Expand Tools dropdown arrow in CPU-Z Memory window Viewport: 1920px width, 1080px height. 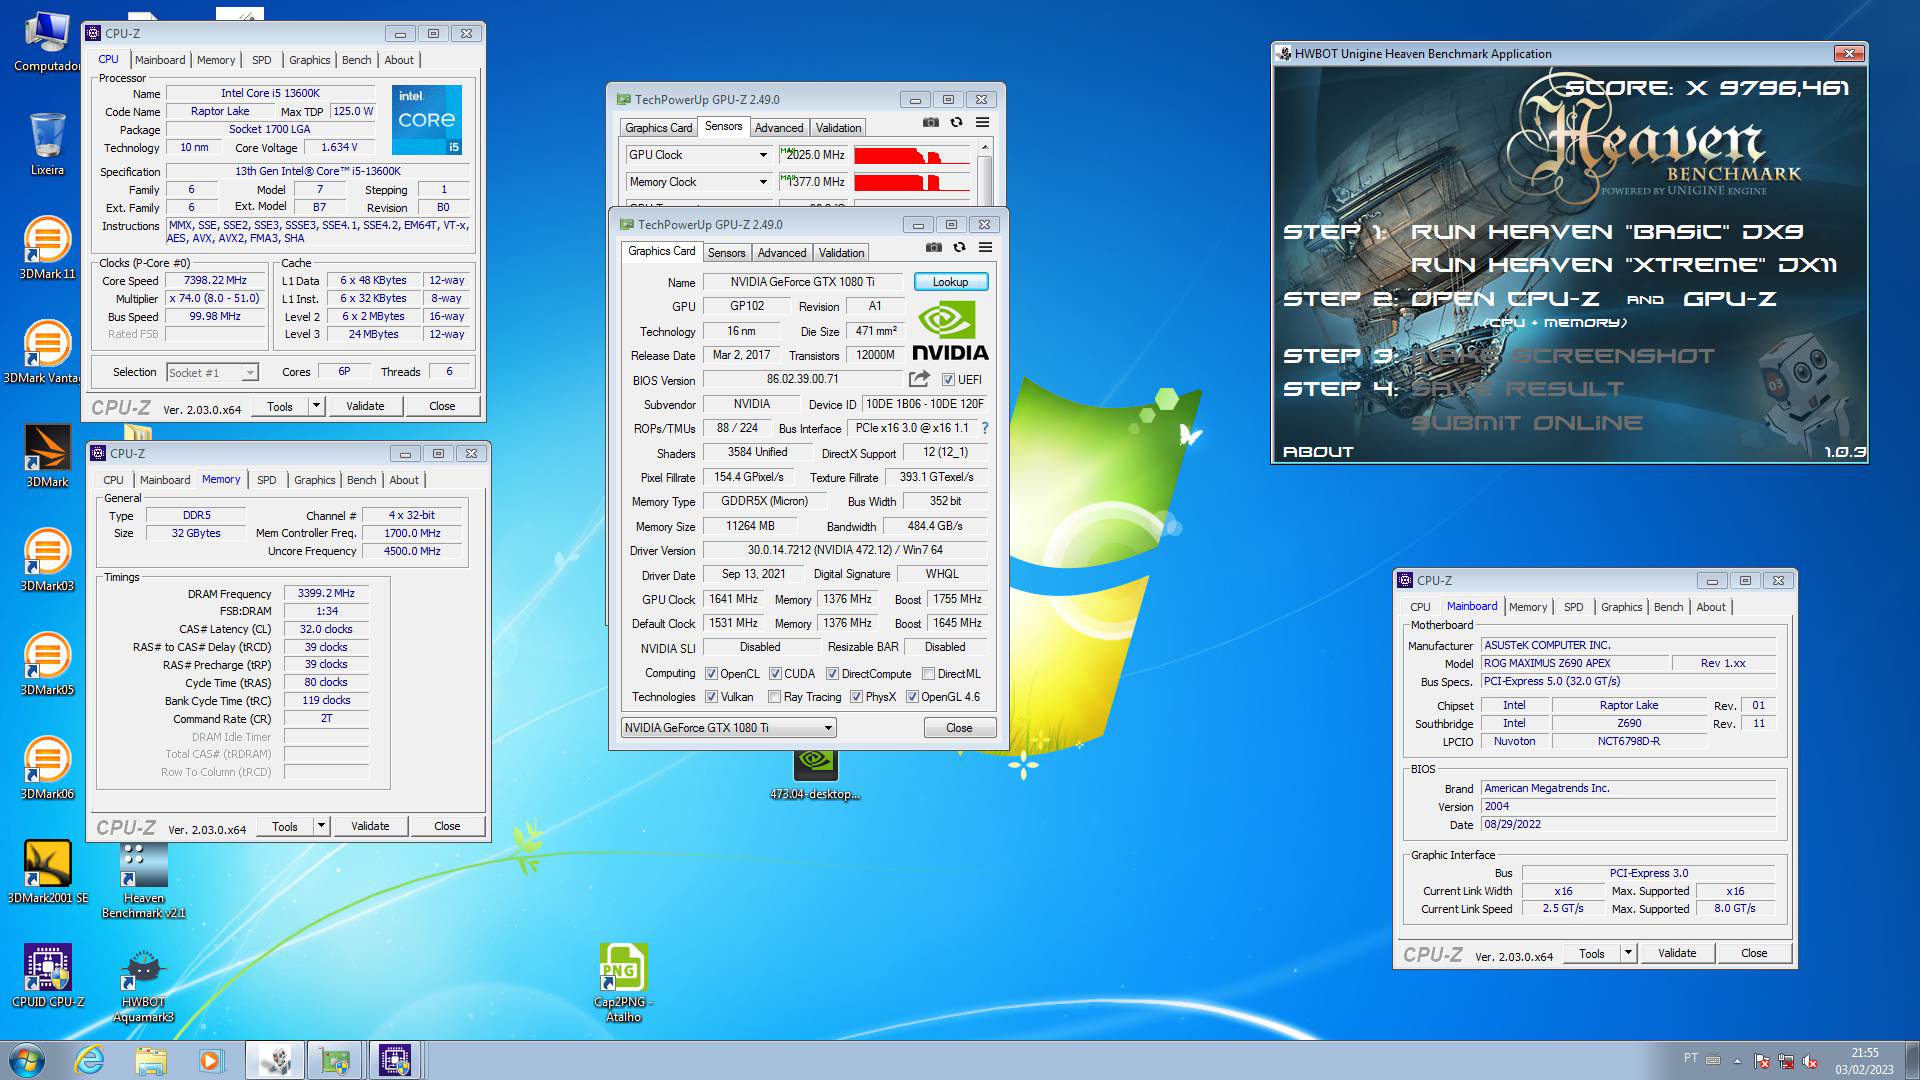point(322,826)
